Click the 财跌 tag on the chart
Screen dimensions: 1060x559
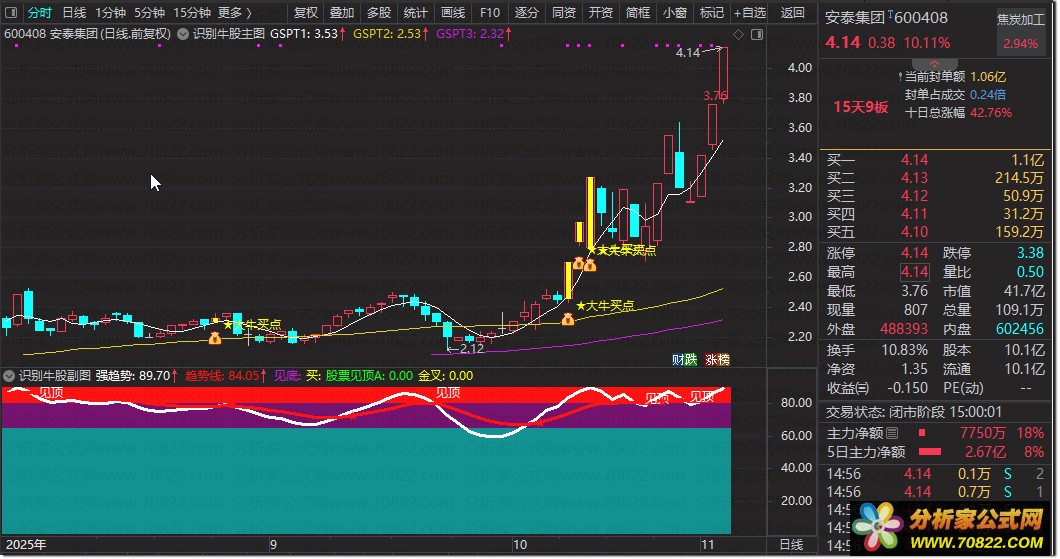(x=684, y=360)
